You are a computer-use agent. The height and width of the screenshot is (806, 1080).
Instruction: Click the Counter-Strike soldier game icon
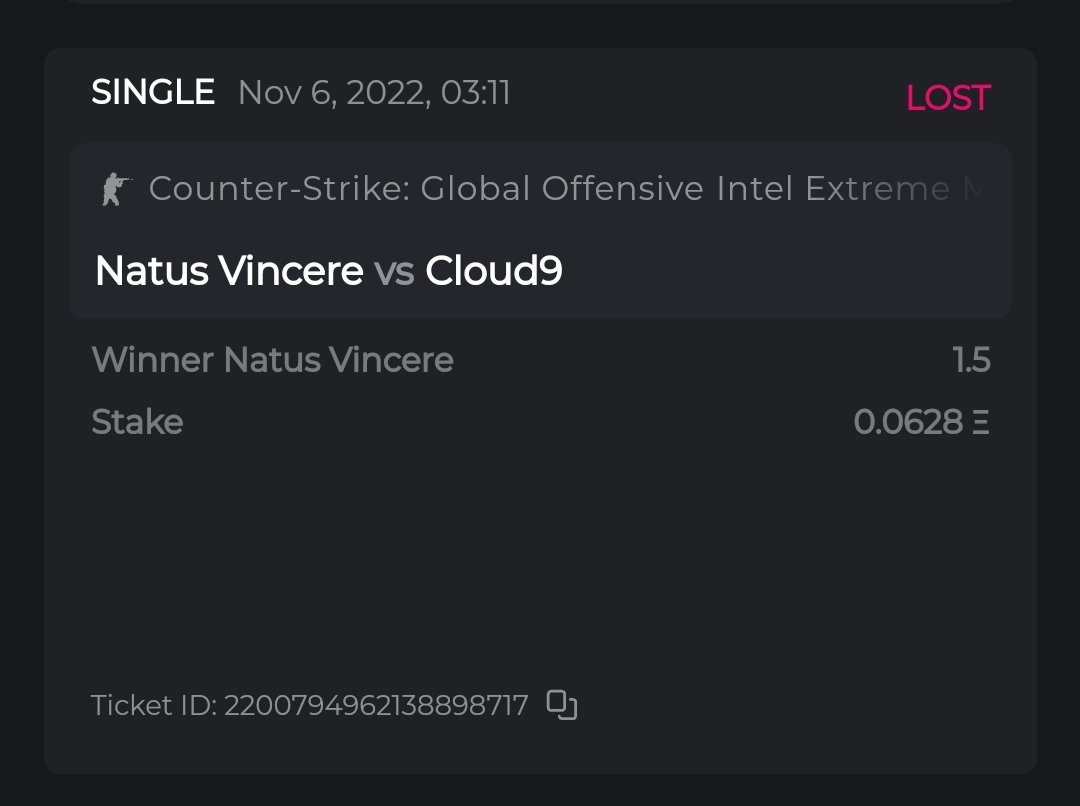click(117, 189)
